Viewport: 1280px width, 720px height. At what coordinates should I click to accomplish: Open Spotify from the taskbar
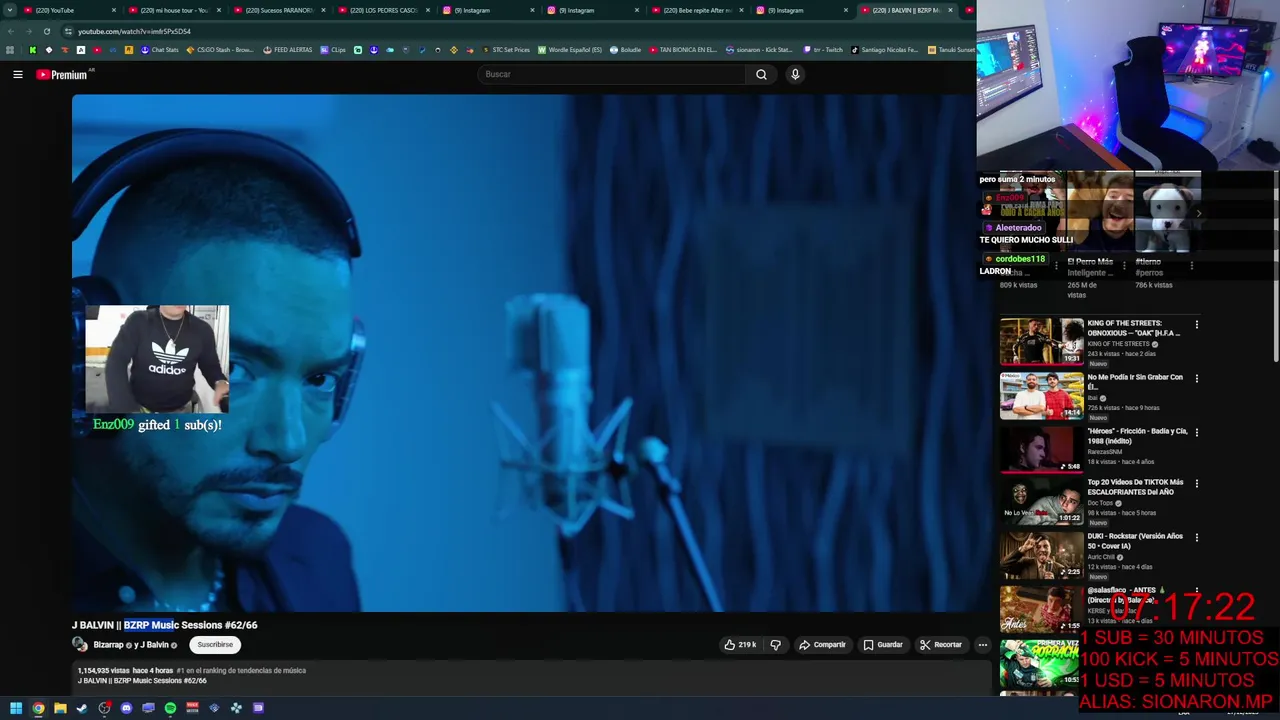click(170, 708)
